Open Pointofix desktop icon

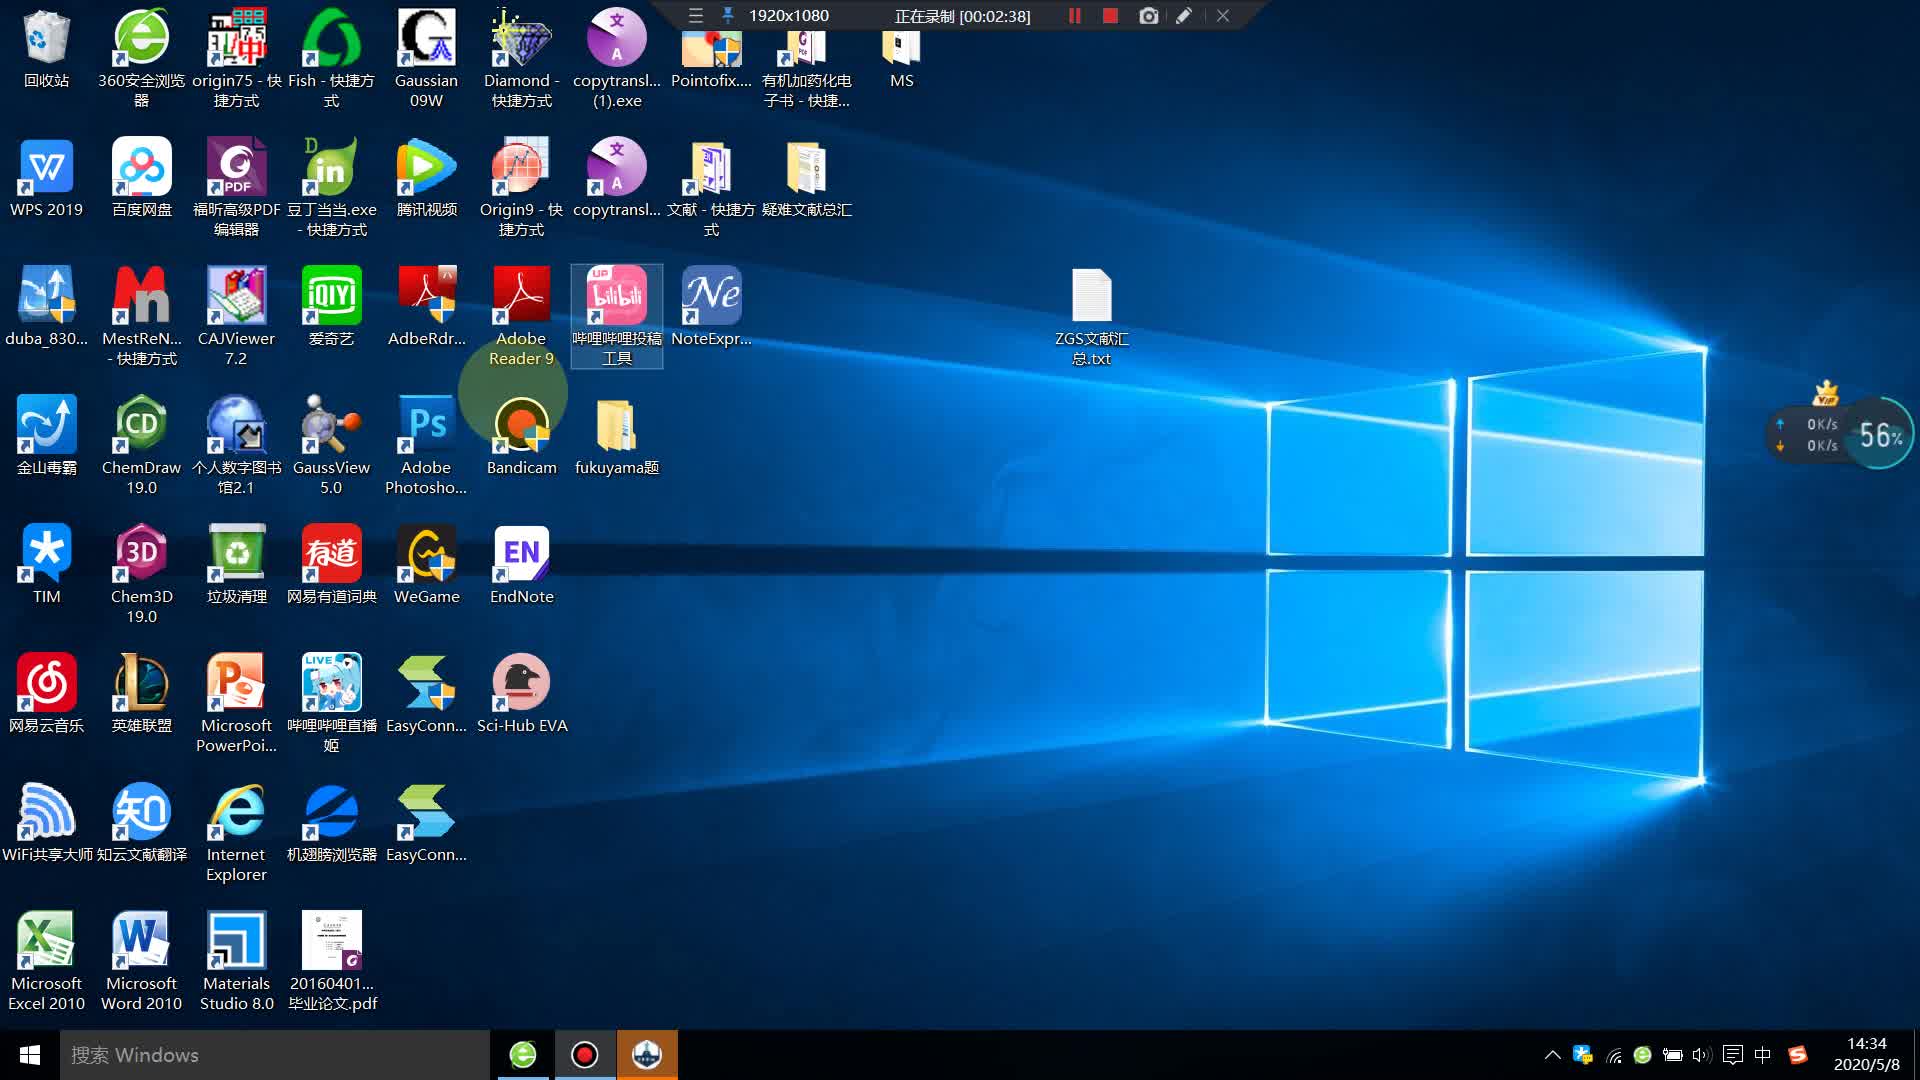pos(711,48)
